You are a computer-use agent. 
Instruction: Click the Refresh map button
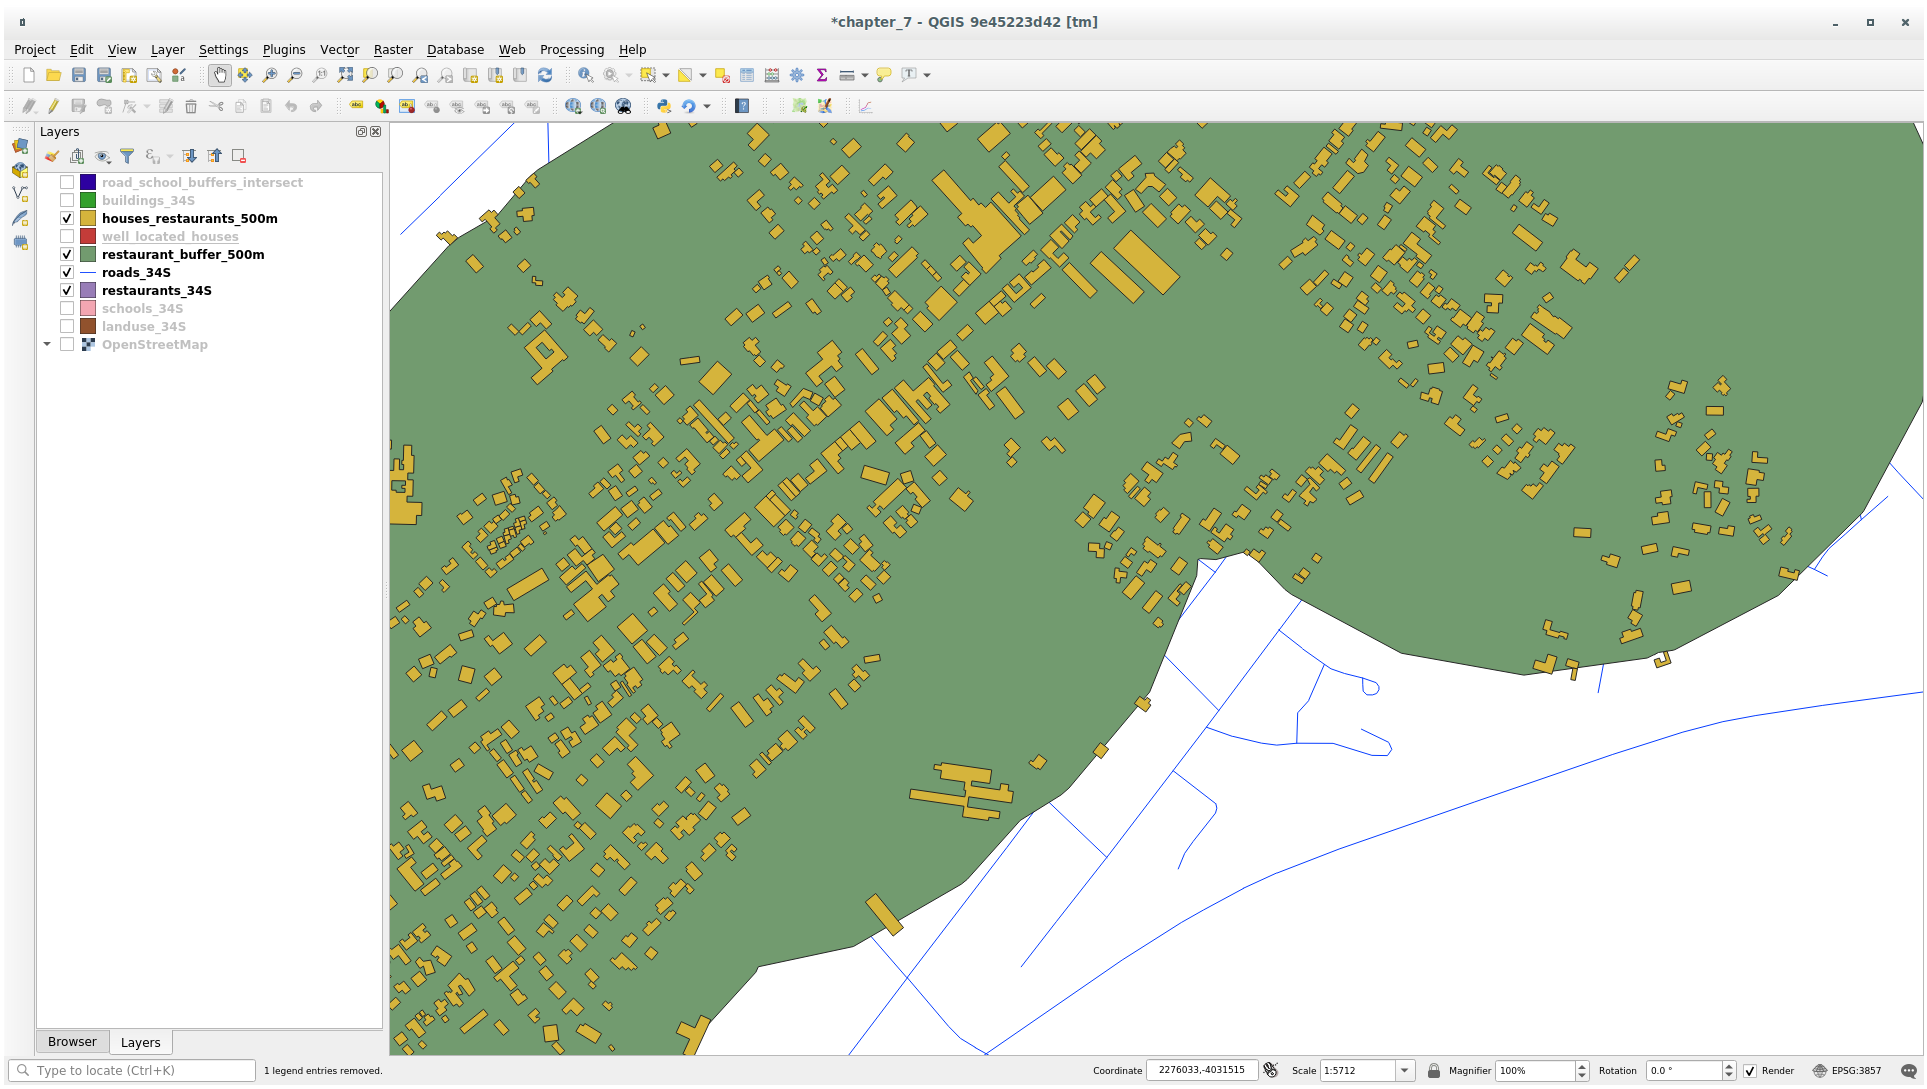[x=545, y=75]
